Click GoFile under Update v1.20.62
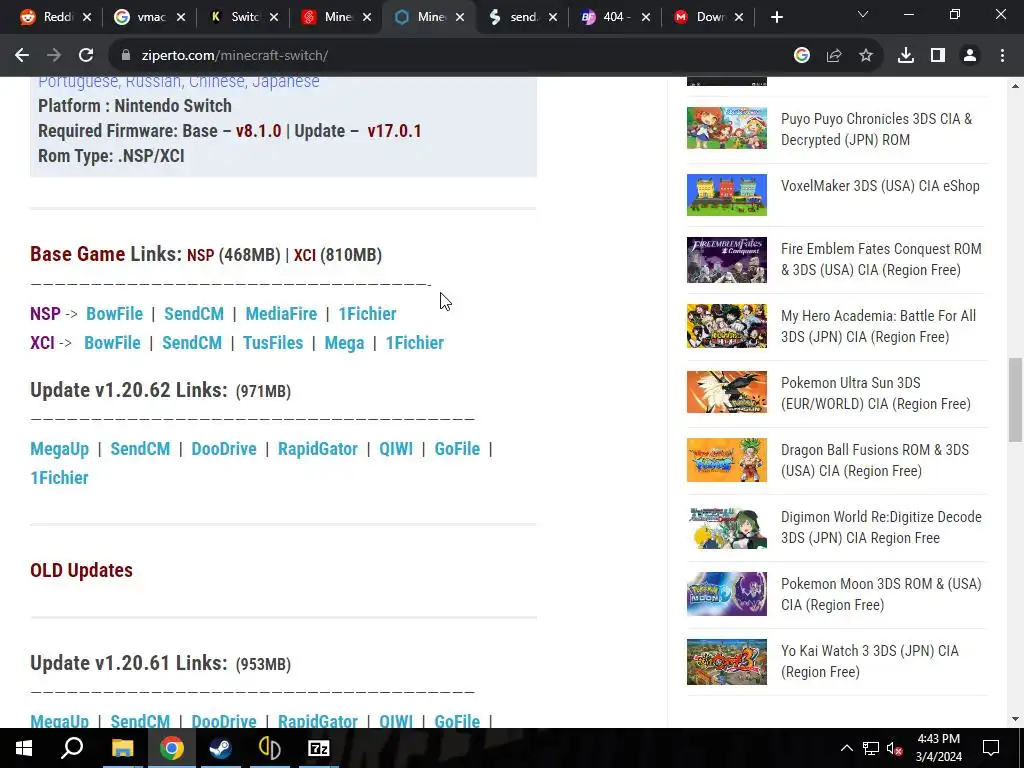Image resolution: width=1024 pixels, height=768 pixels. [457, 449]
